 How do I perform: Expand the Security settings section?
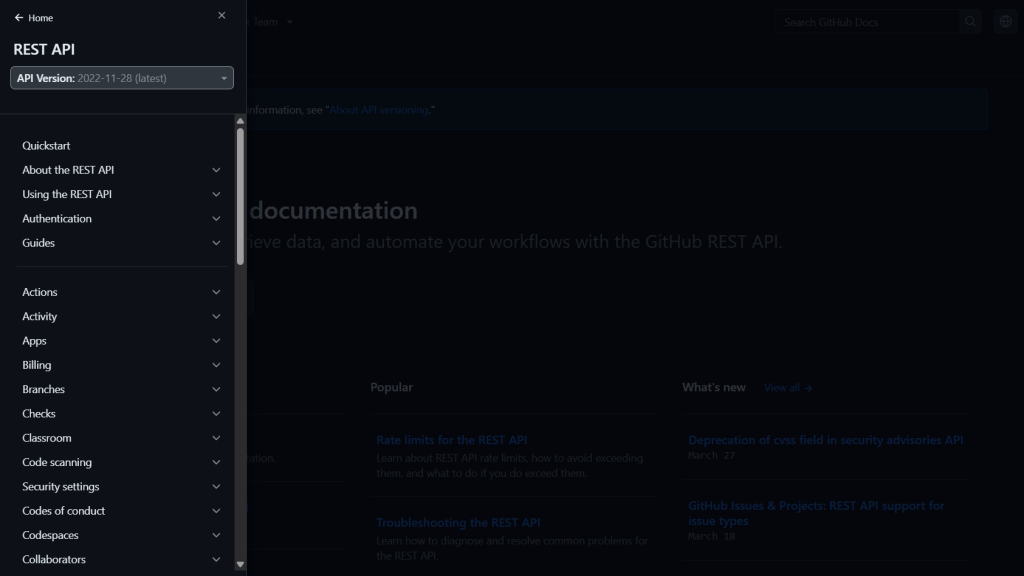click(x=121, y=487)
